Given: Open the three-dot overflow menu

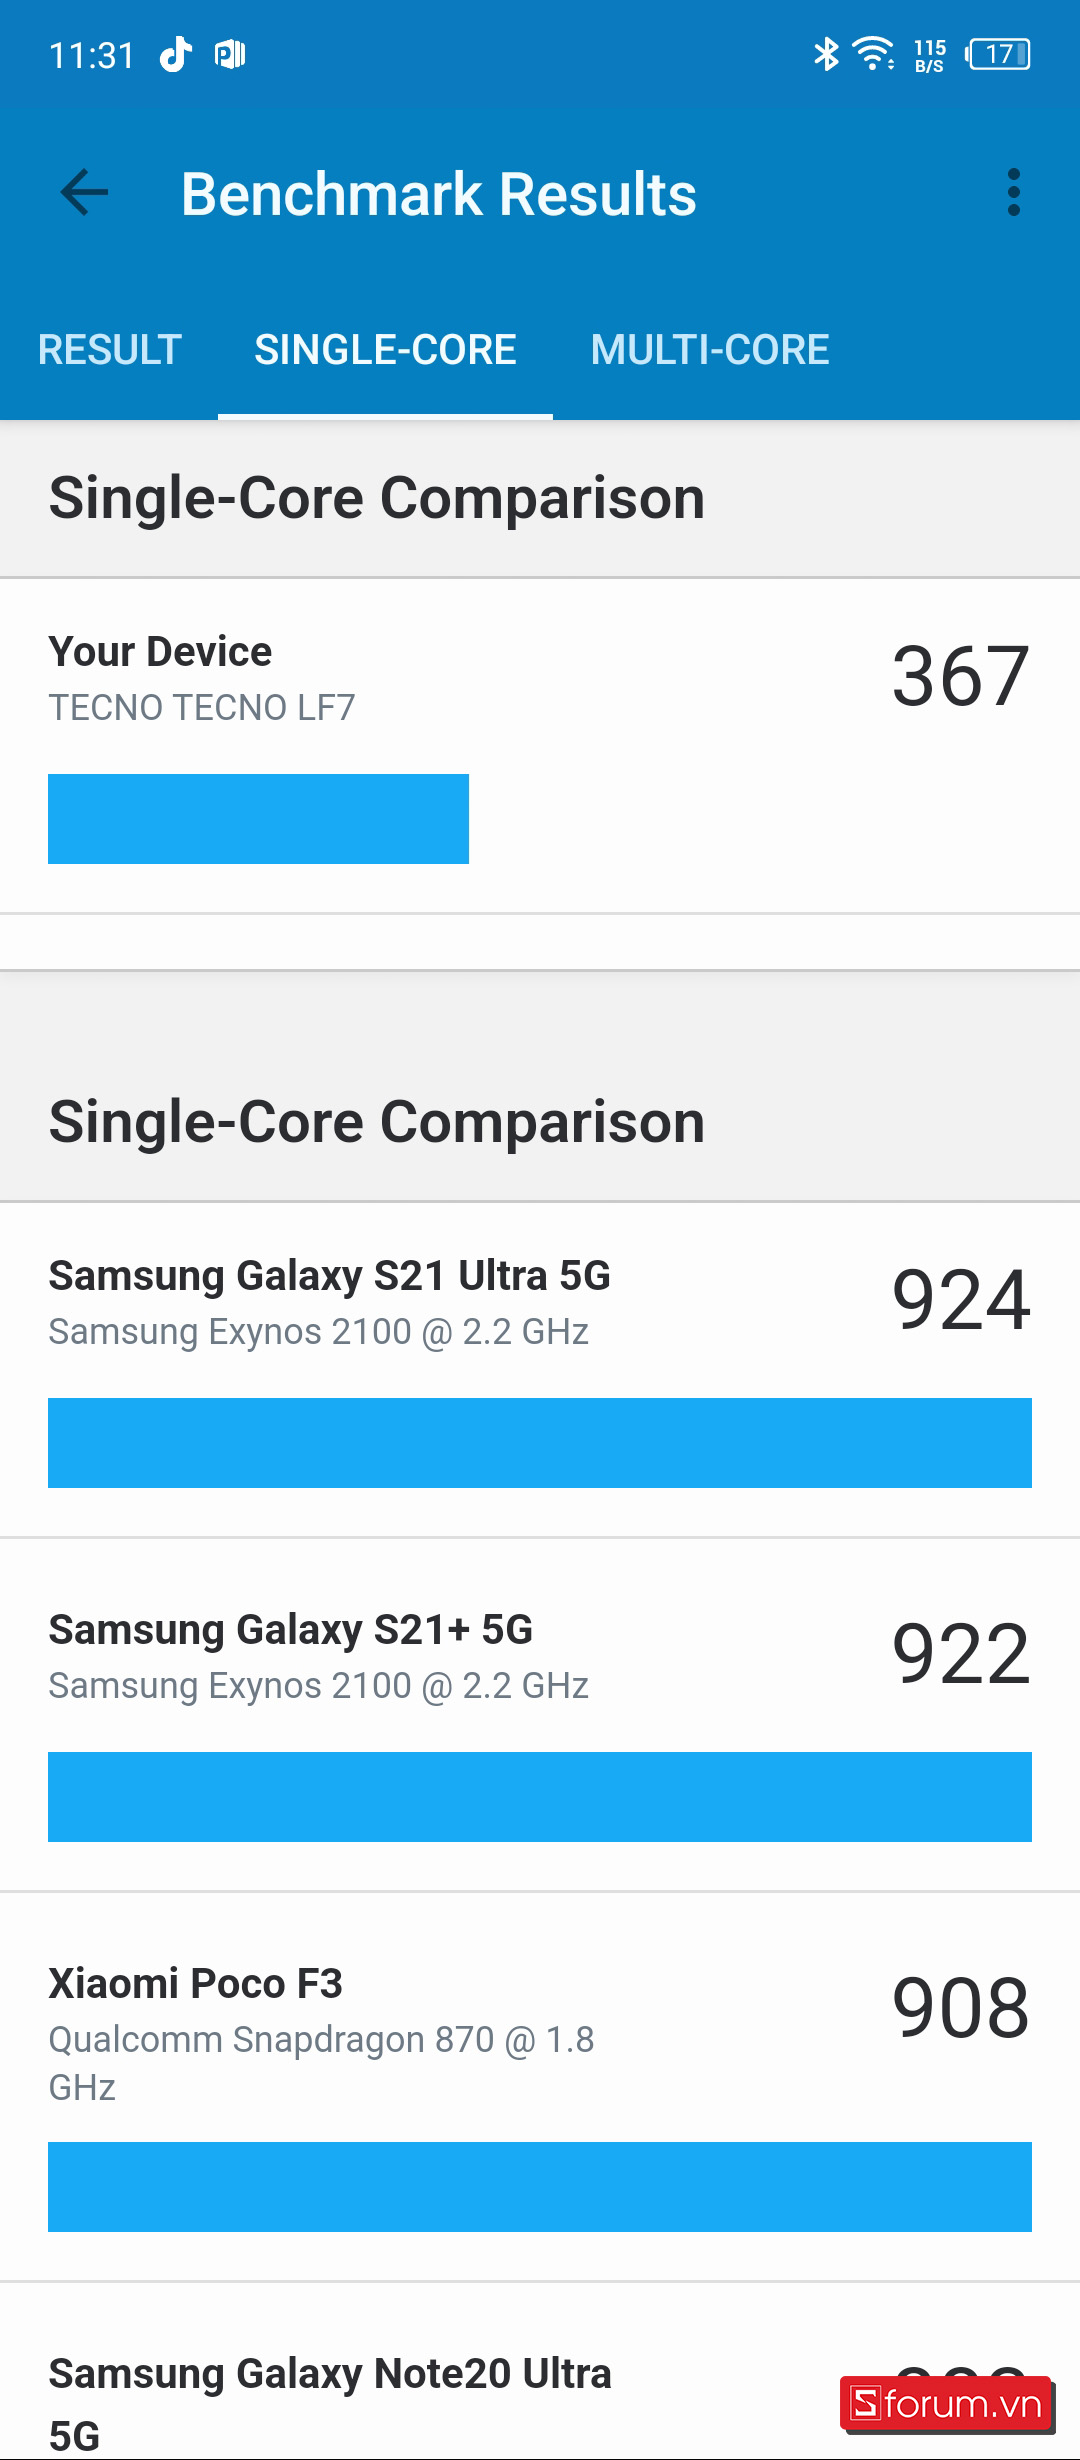Looking at the screenshot, I should tap(1013, 192).
